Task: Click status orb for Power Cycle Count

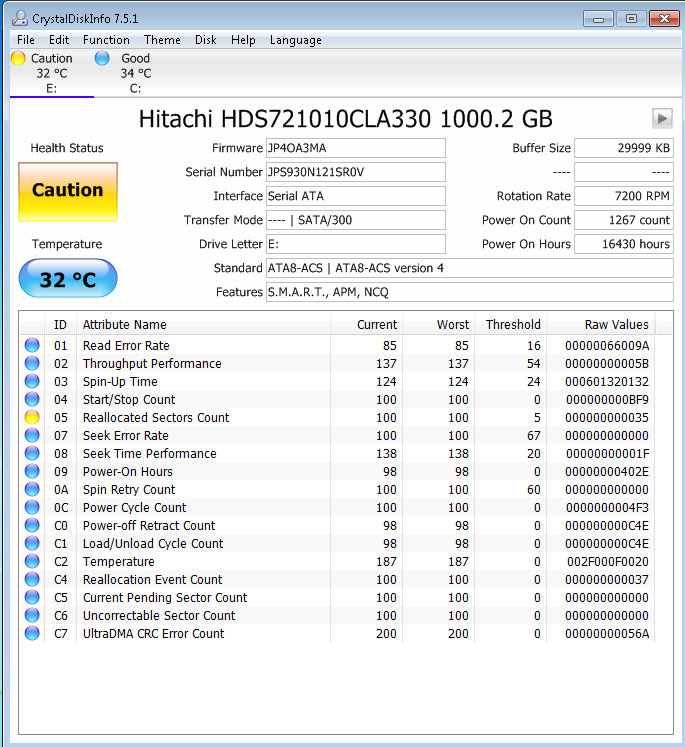Action: click(x=32, y=507)
